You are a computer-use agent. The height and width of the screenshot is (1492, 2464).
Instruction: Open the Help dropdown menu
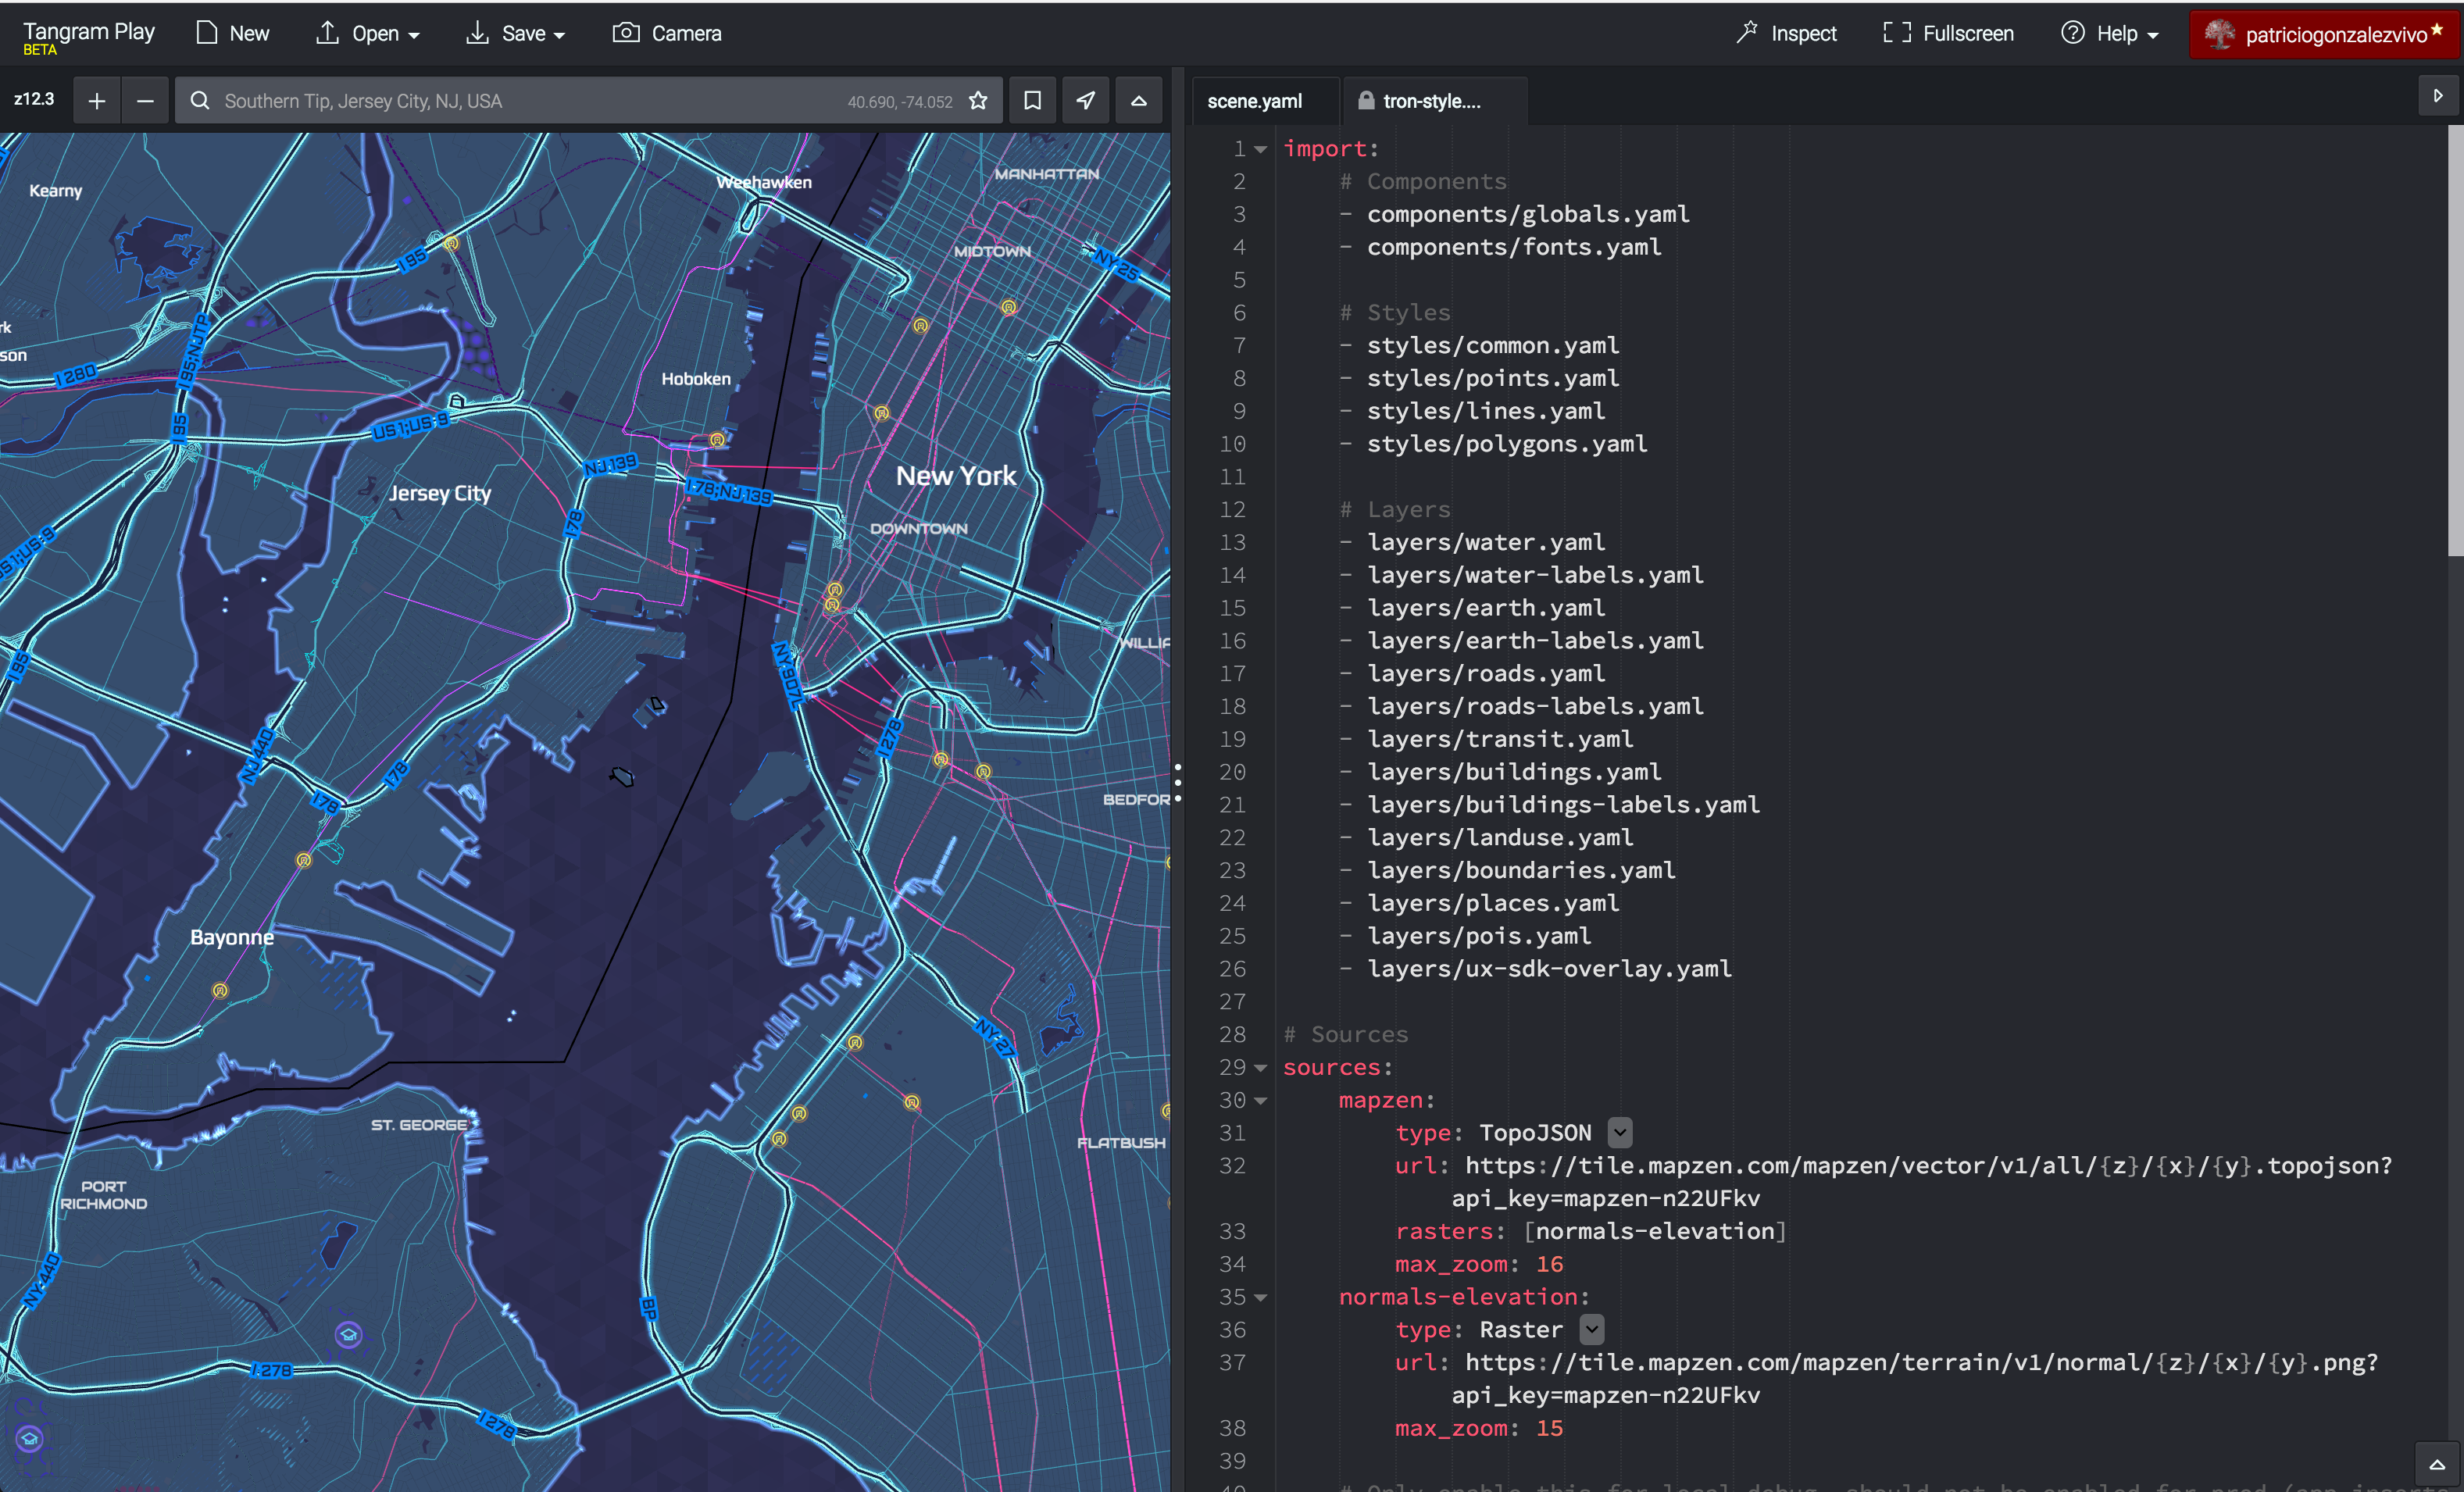point(2109,33)
